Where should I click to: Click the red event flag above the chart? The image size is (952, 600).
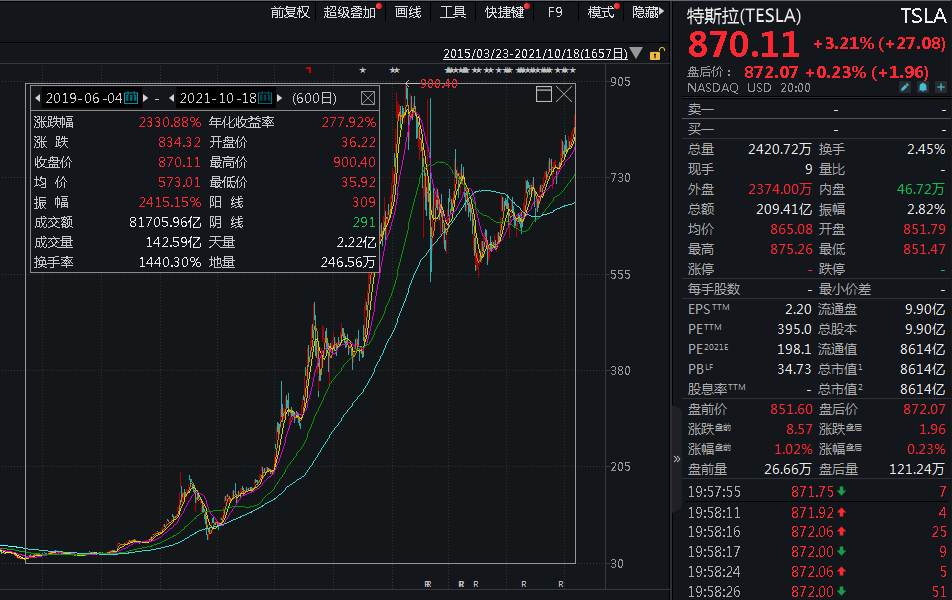[x=308, y=70]
